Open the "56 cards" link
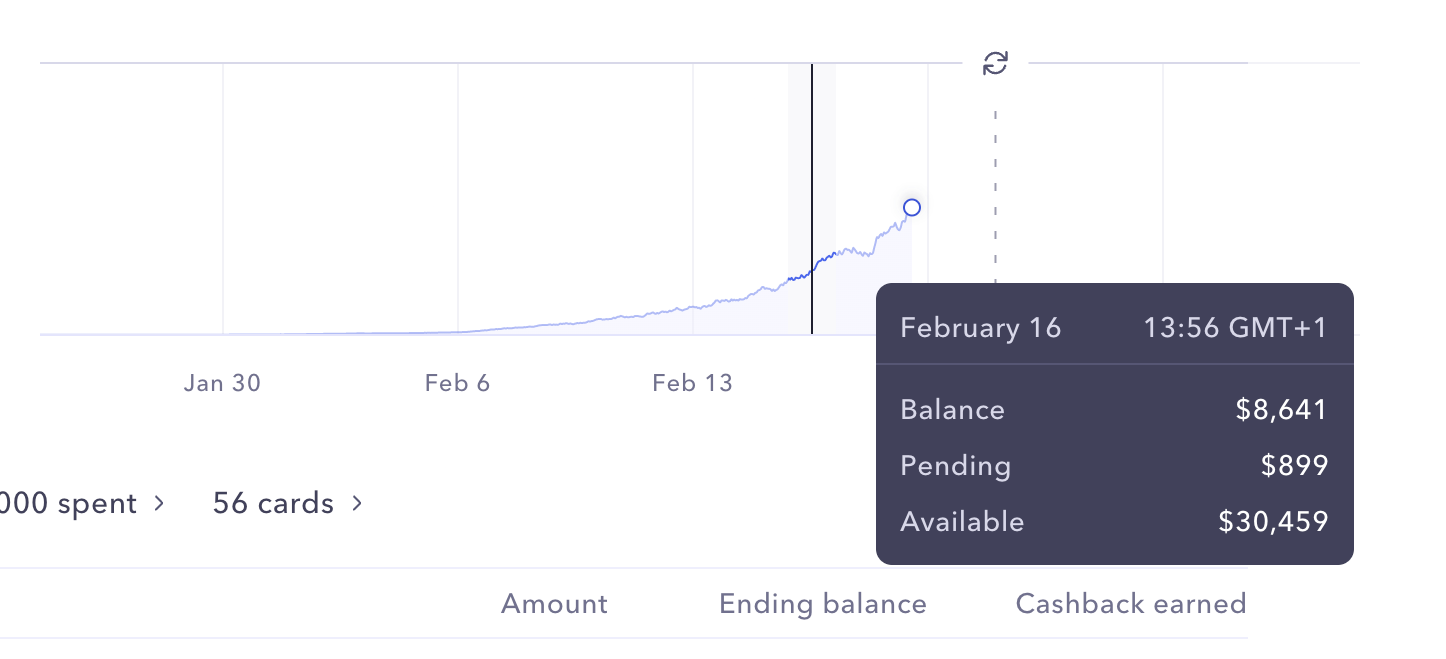The image size is (1446, 659). click(273, 503)
